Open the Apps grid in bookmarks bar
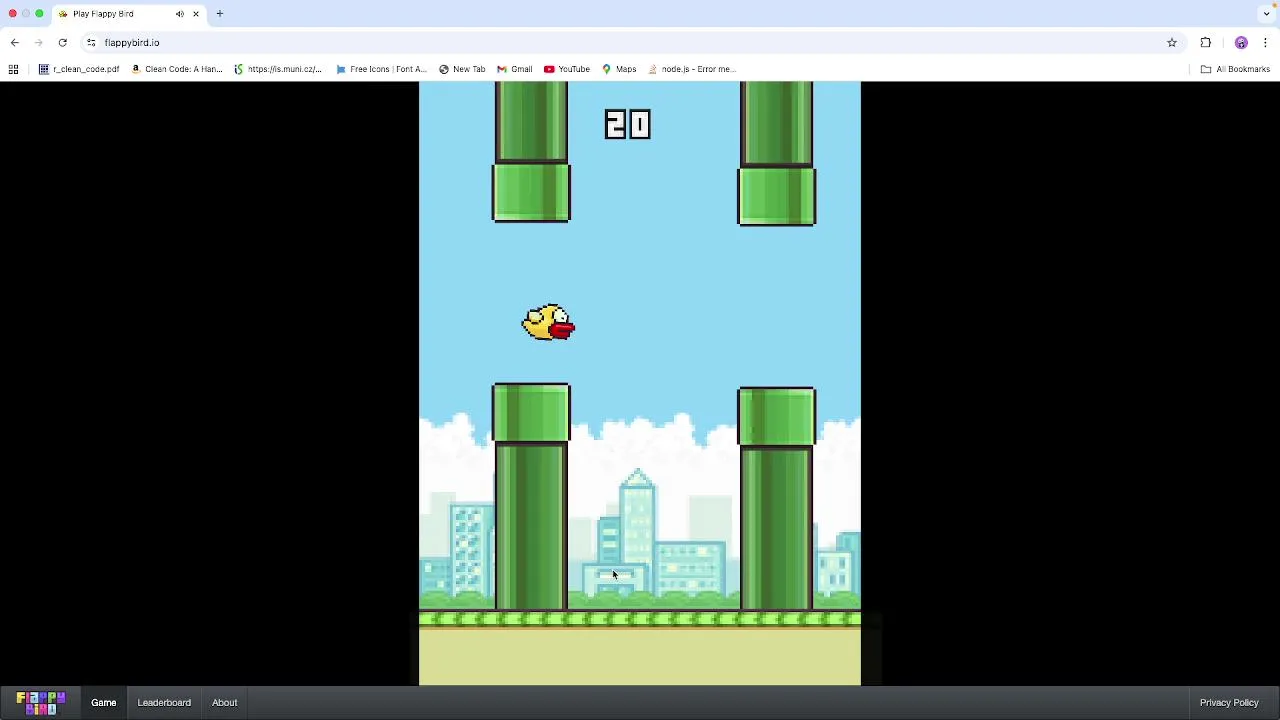Image resolution: width=1280 pixels, height=720 pixels. (x=13, y=69)
